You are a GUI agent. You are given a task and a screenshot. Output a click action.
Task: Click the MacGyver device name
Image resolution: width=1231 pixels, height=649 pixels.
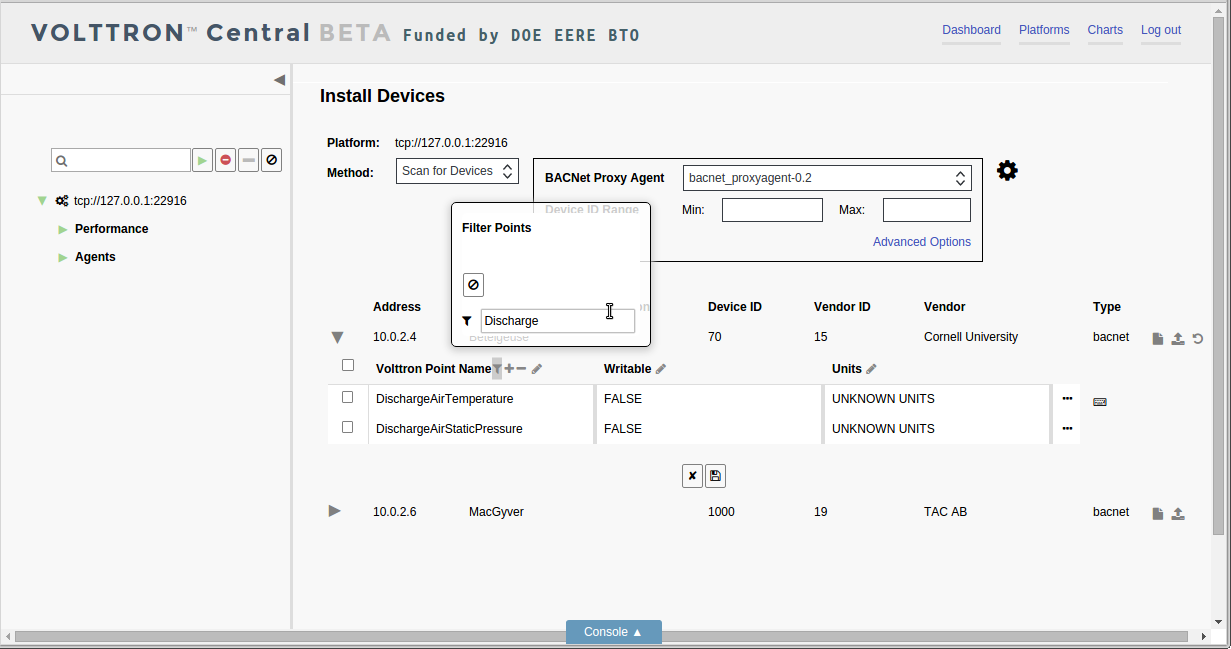[x=496, y=512]
